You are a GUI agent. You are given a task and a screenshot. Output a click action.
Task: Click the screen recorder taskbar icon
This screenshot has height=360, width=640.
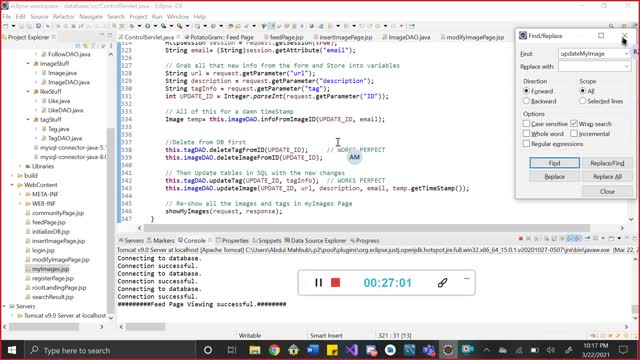coord(467,350)
